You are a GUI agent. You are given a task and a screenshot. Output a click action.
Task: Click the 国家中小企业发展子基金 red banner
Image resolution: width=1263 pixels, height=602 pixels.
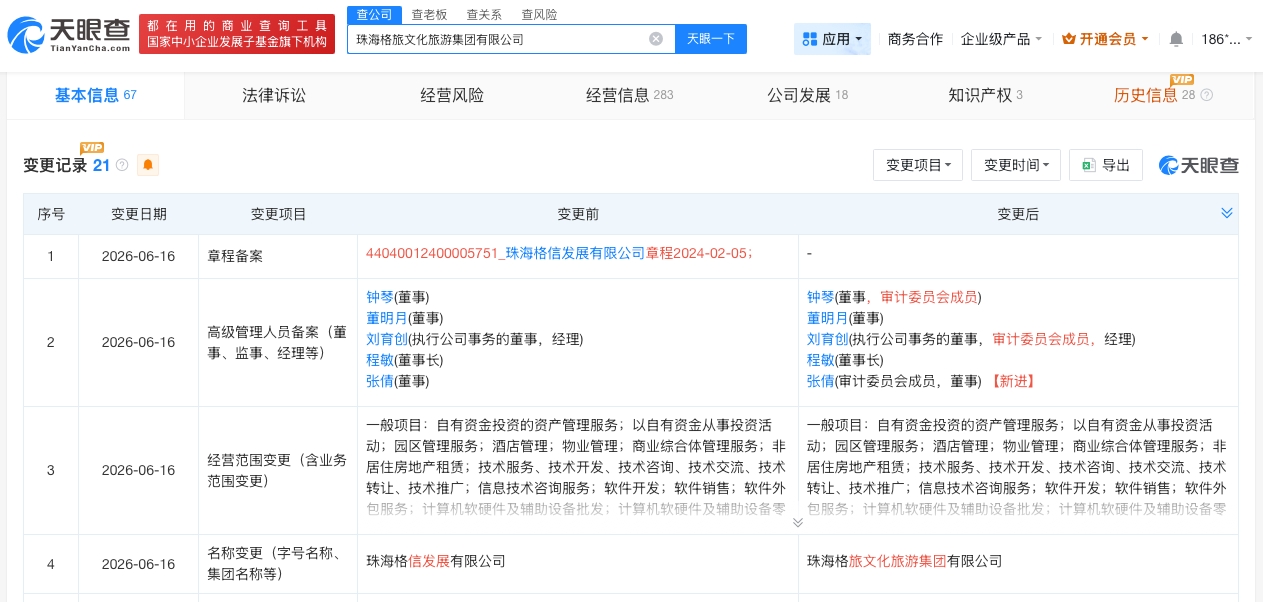pyautogui.click(x=237, y=34)
